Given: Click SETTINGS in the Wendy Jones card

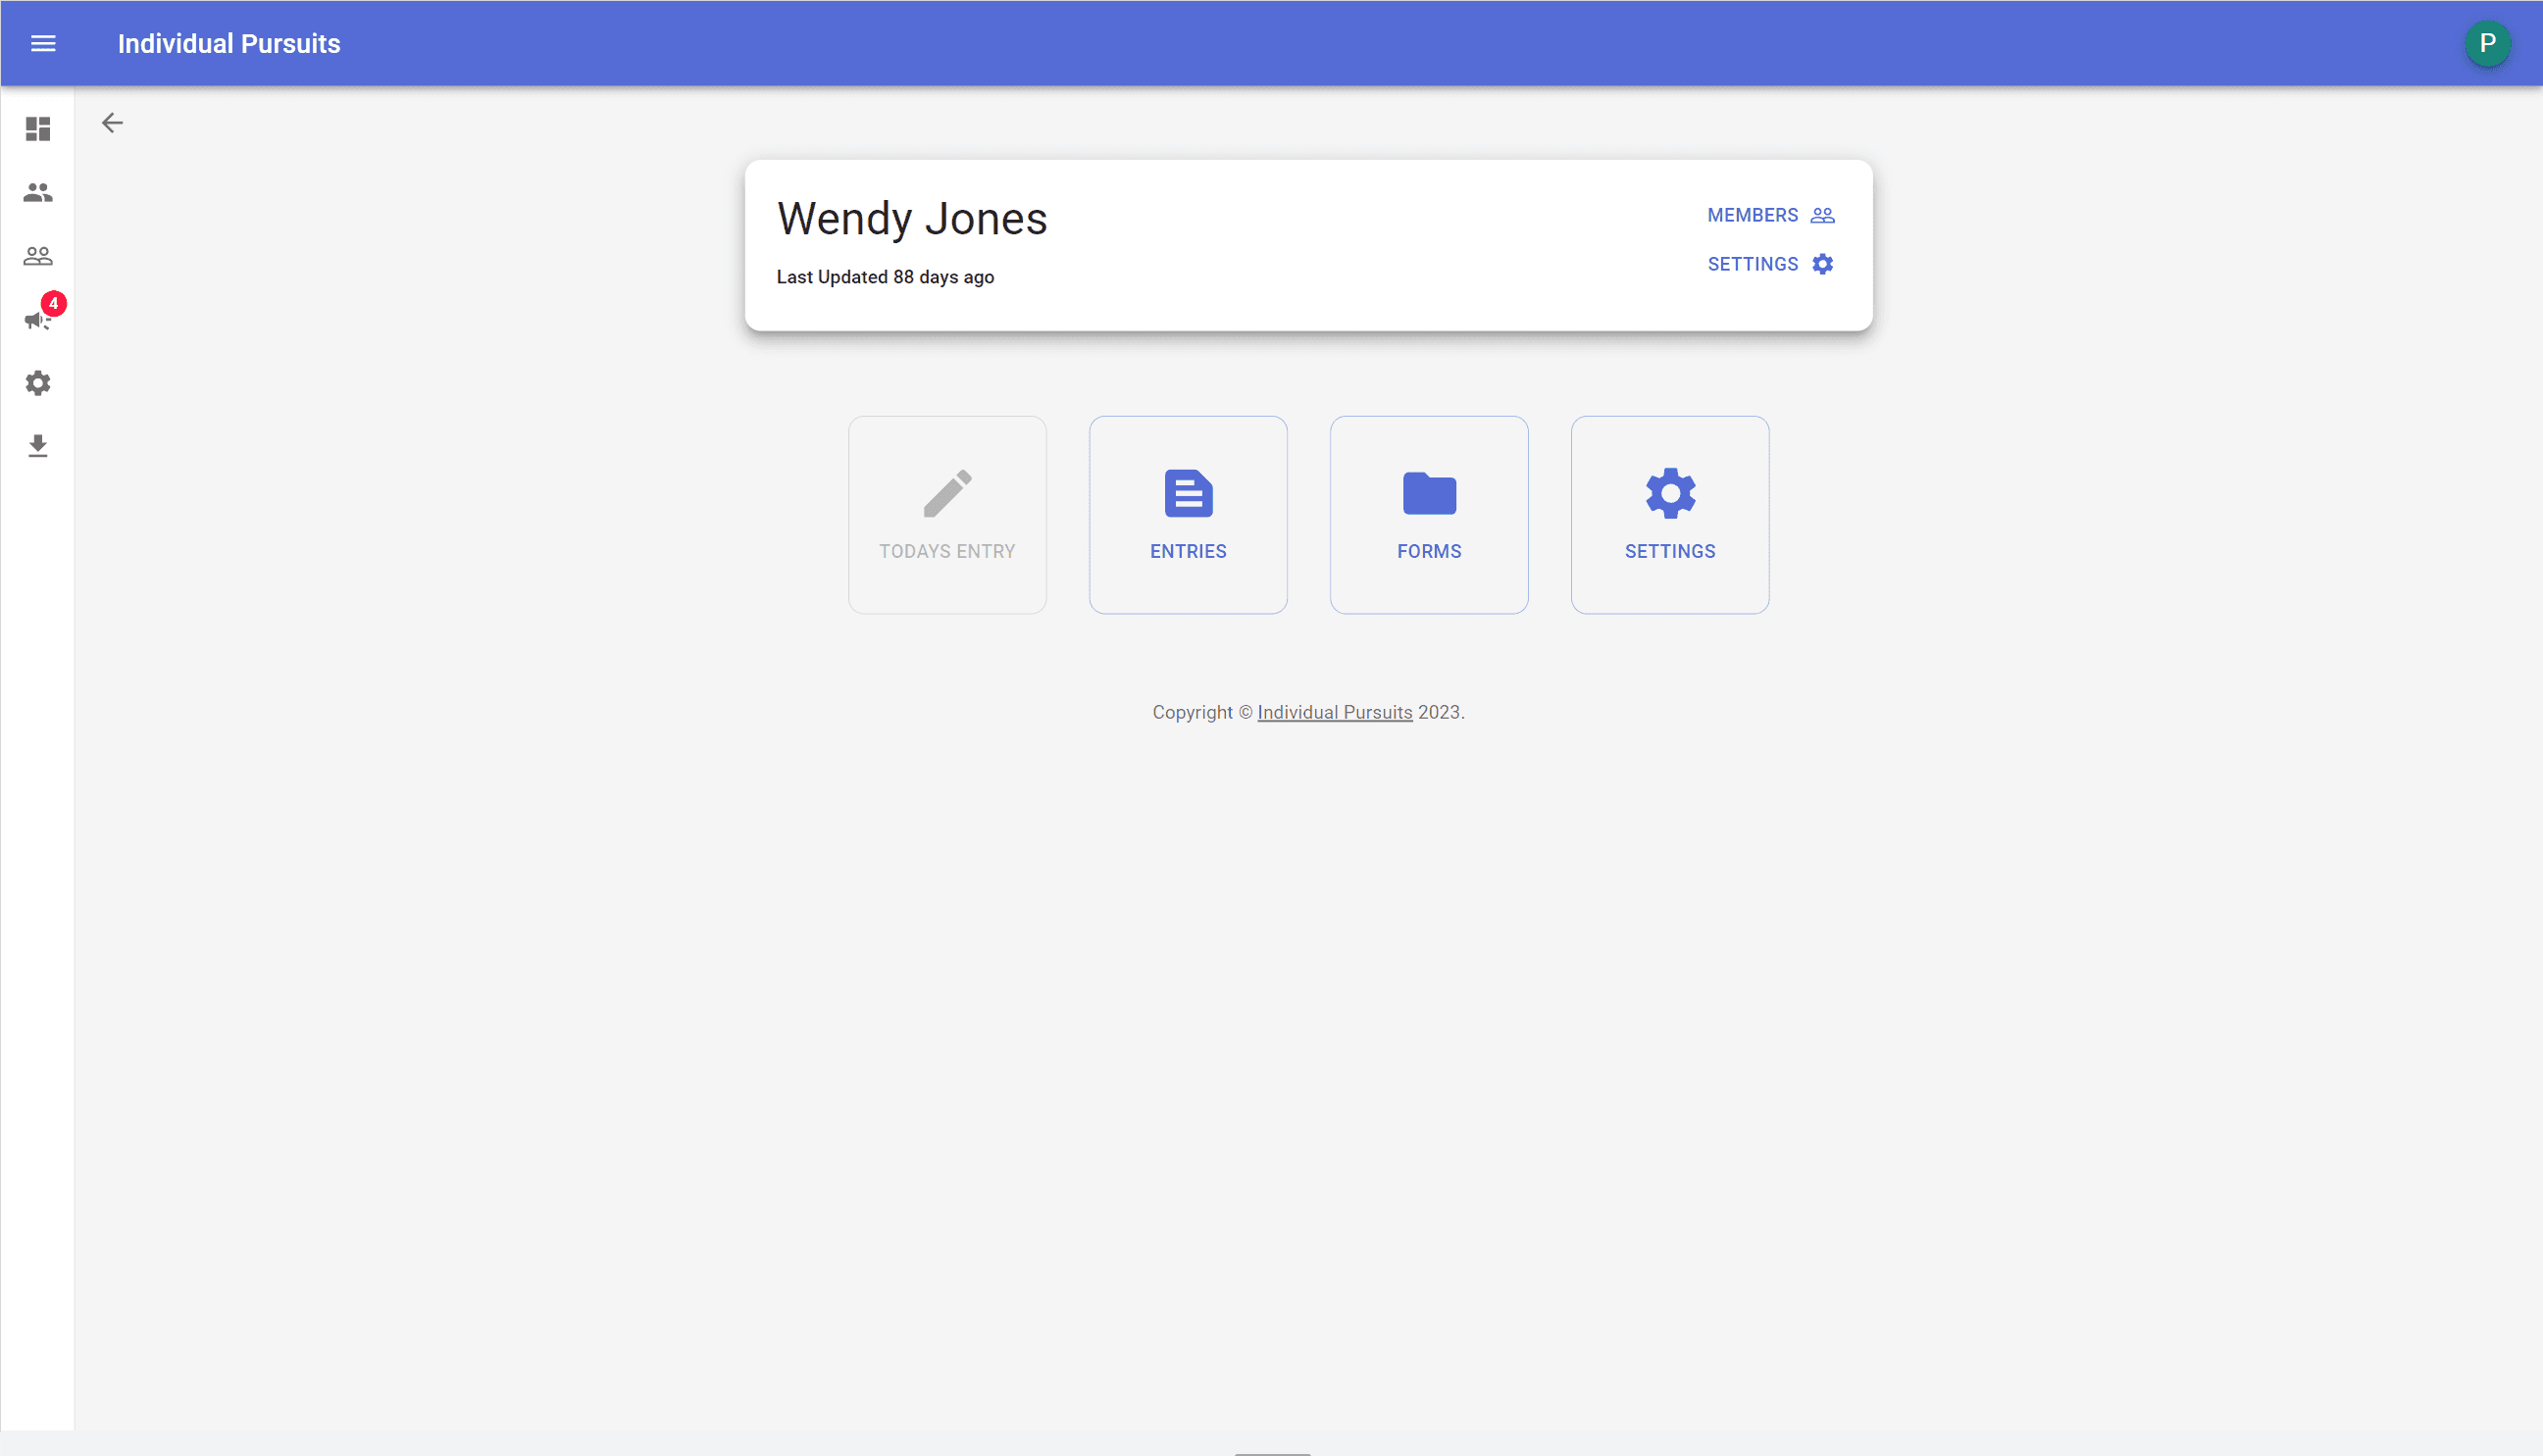Looking at the screenshot, I should [x=1770, y=264].
